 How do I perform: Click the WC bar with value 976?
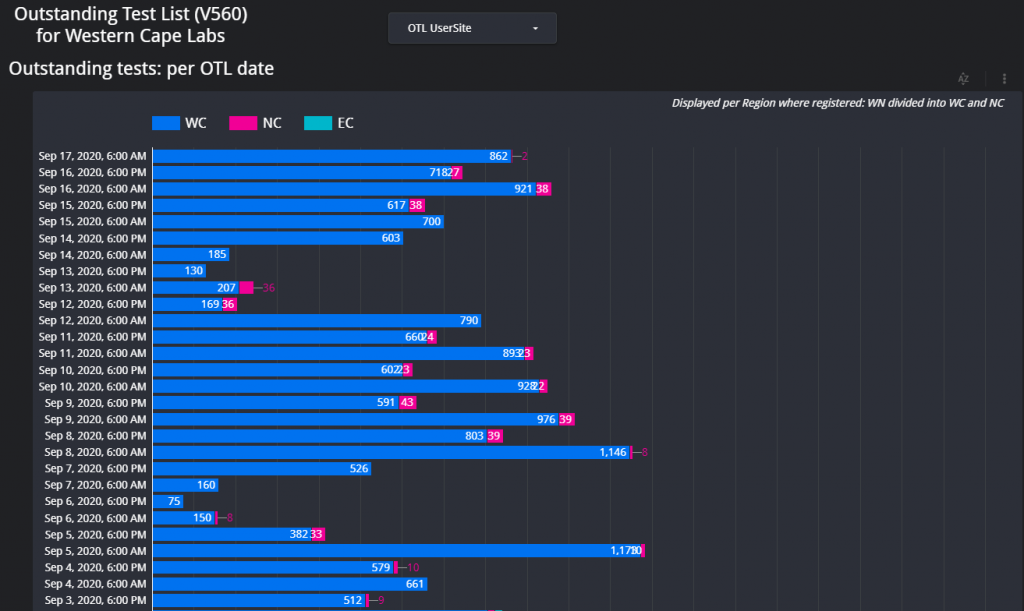click(355, 419)
